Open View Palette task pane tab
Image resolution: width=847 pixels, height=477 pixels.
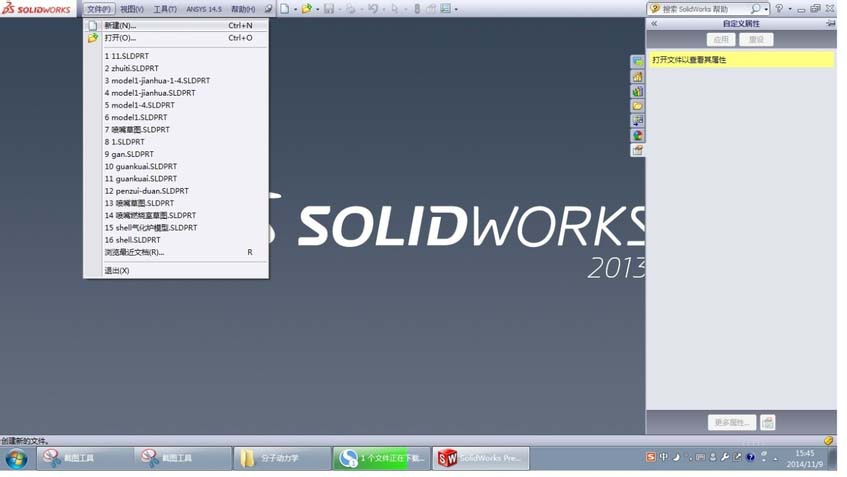point(637,120)
